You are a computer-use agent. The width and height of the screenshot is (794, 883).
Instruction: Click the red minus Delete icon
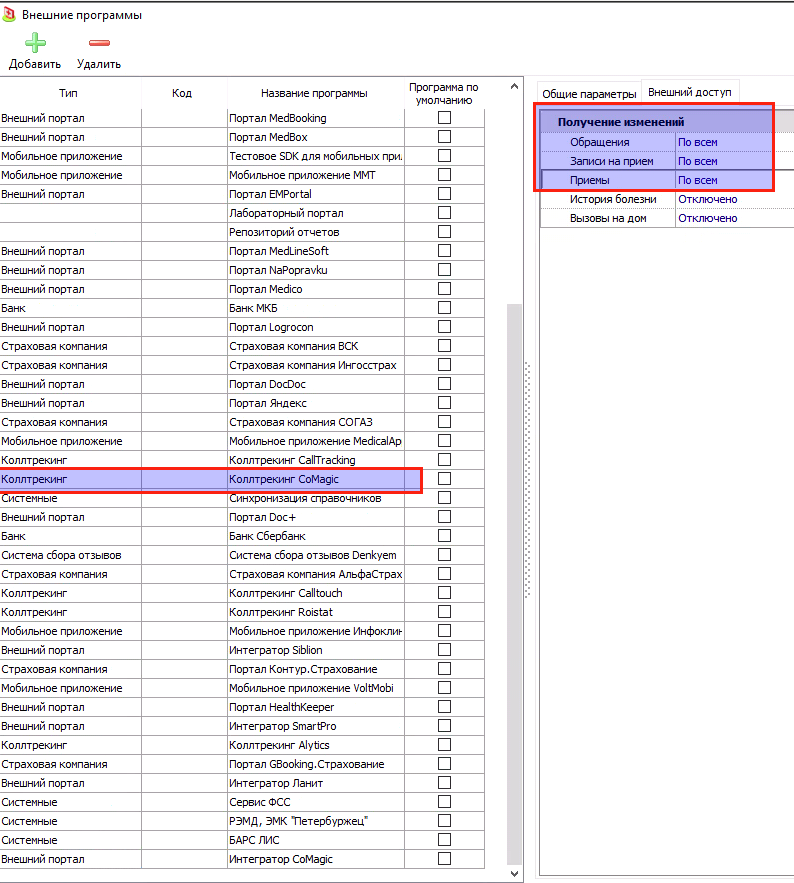coord(99,43)
